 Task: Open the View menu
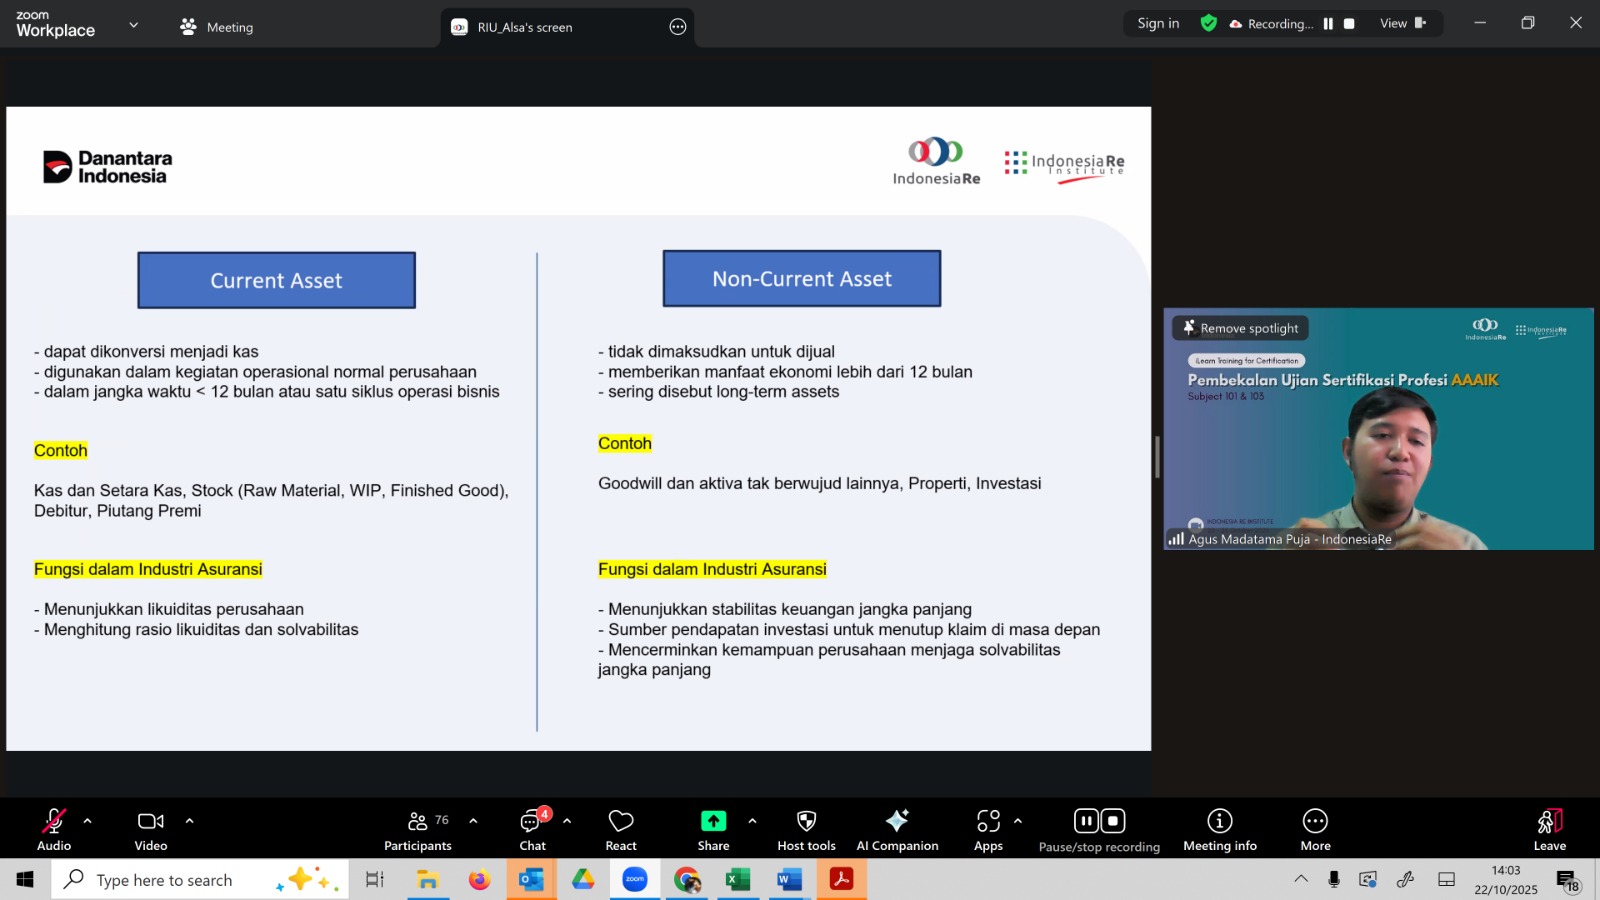1402,24
